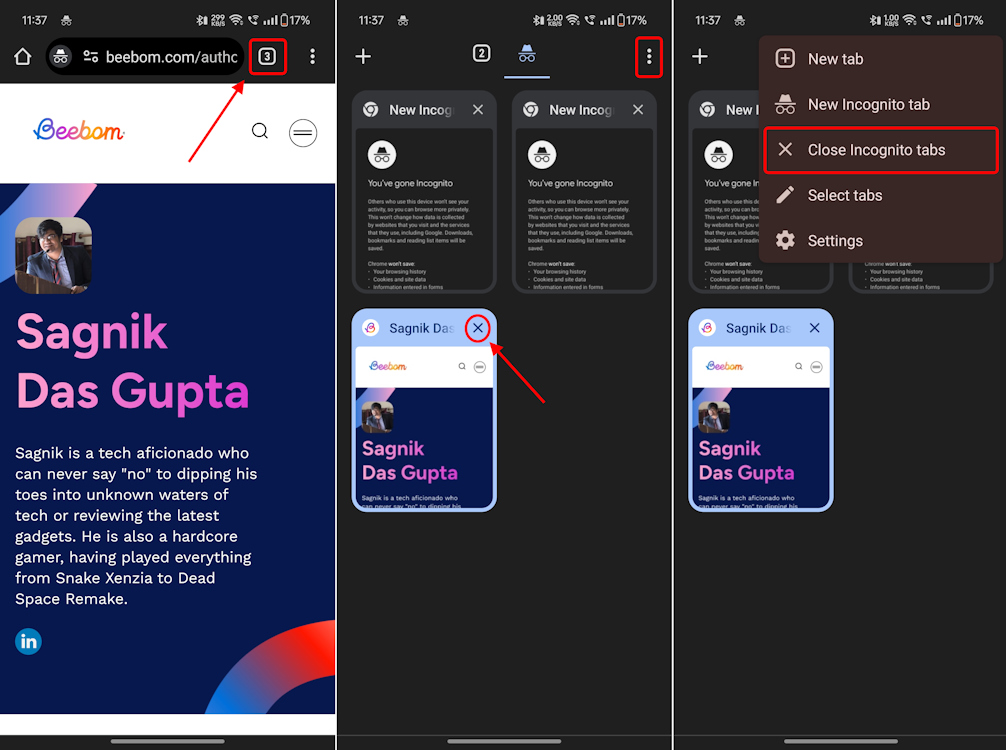Open second New Incognito tab thumbnail

(x=584, y=209)
